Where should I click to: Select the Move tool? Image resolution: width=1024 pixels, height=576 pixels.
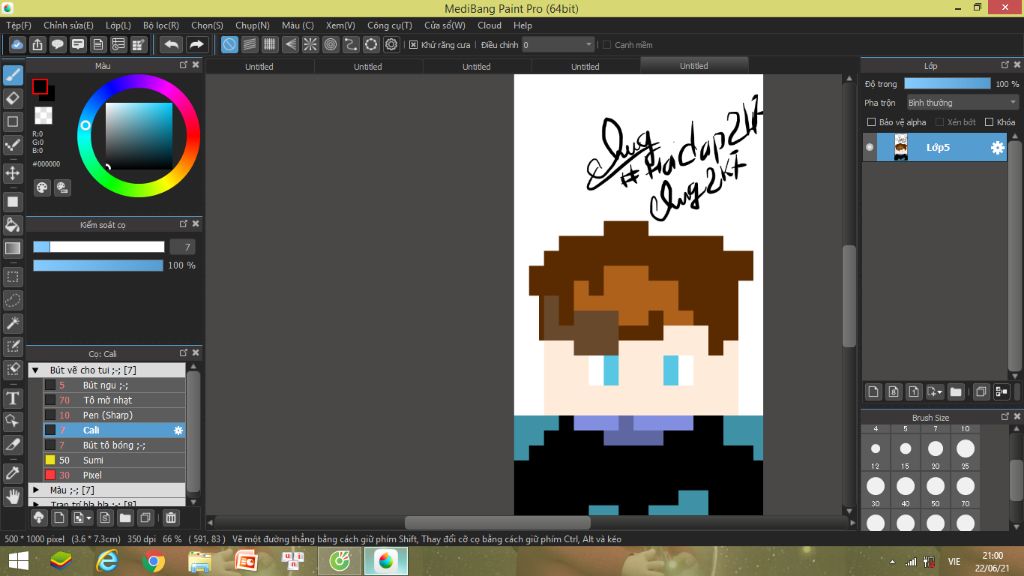tap(13, 173)
